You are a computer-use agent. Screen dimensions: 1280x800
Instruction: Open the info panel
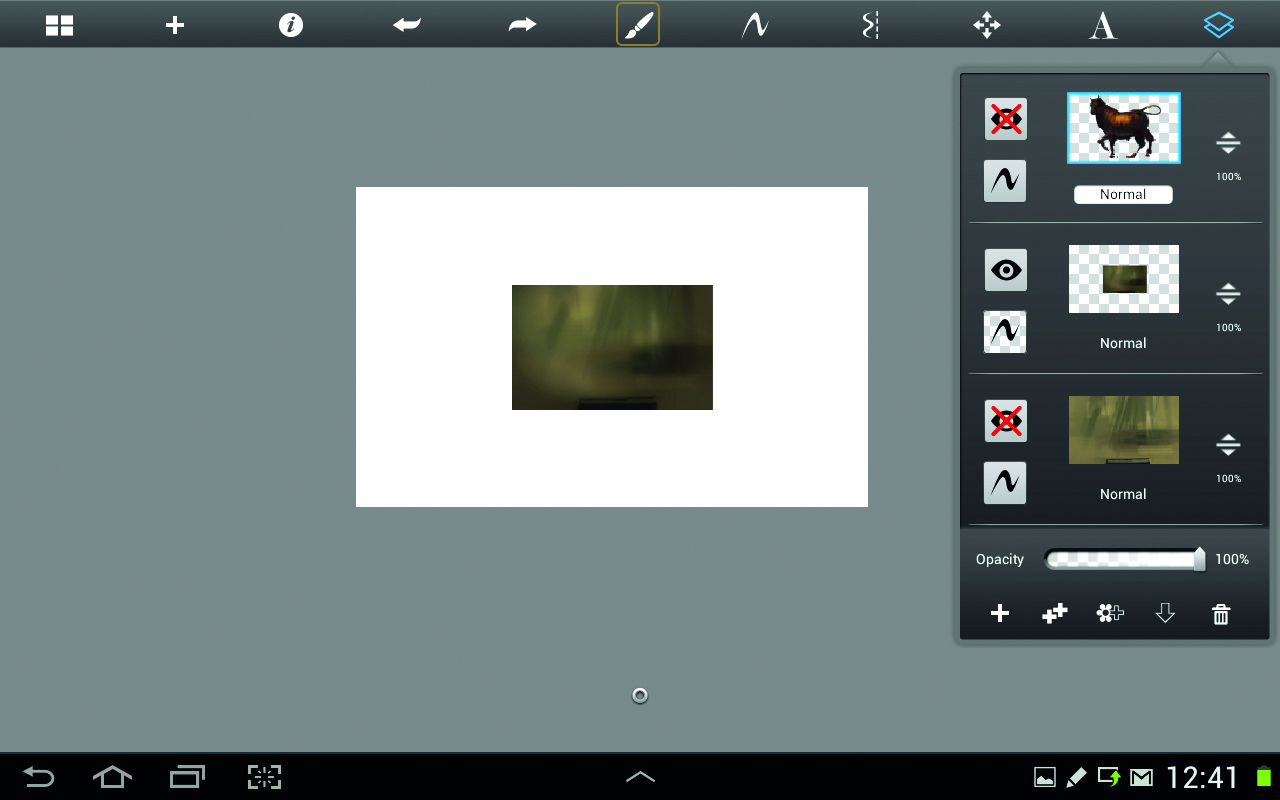point(290,26)
